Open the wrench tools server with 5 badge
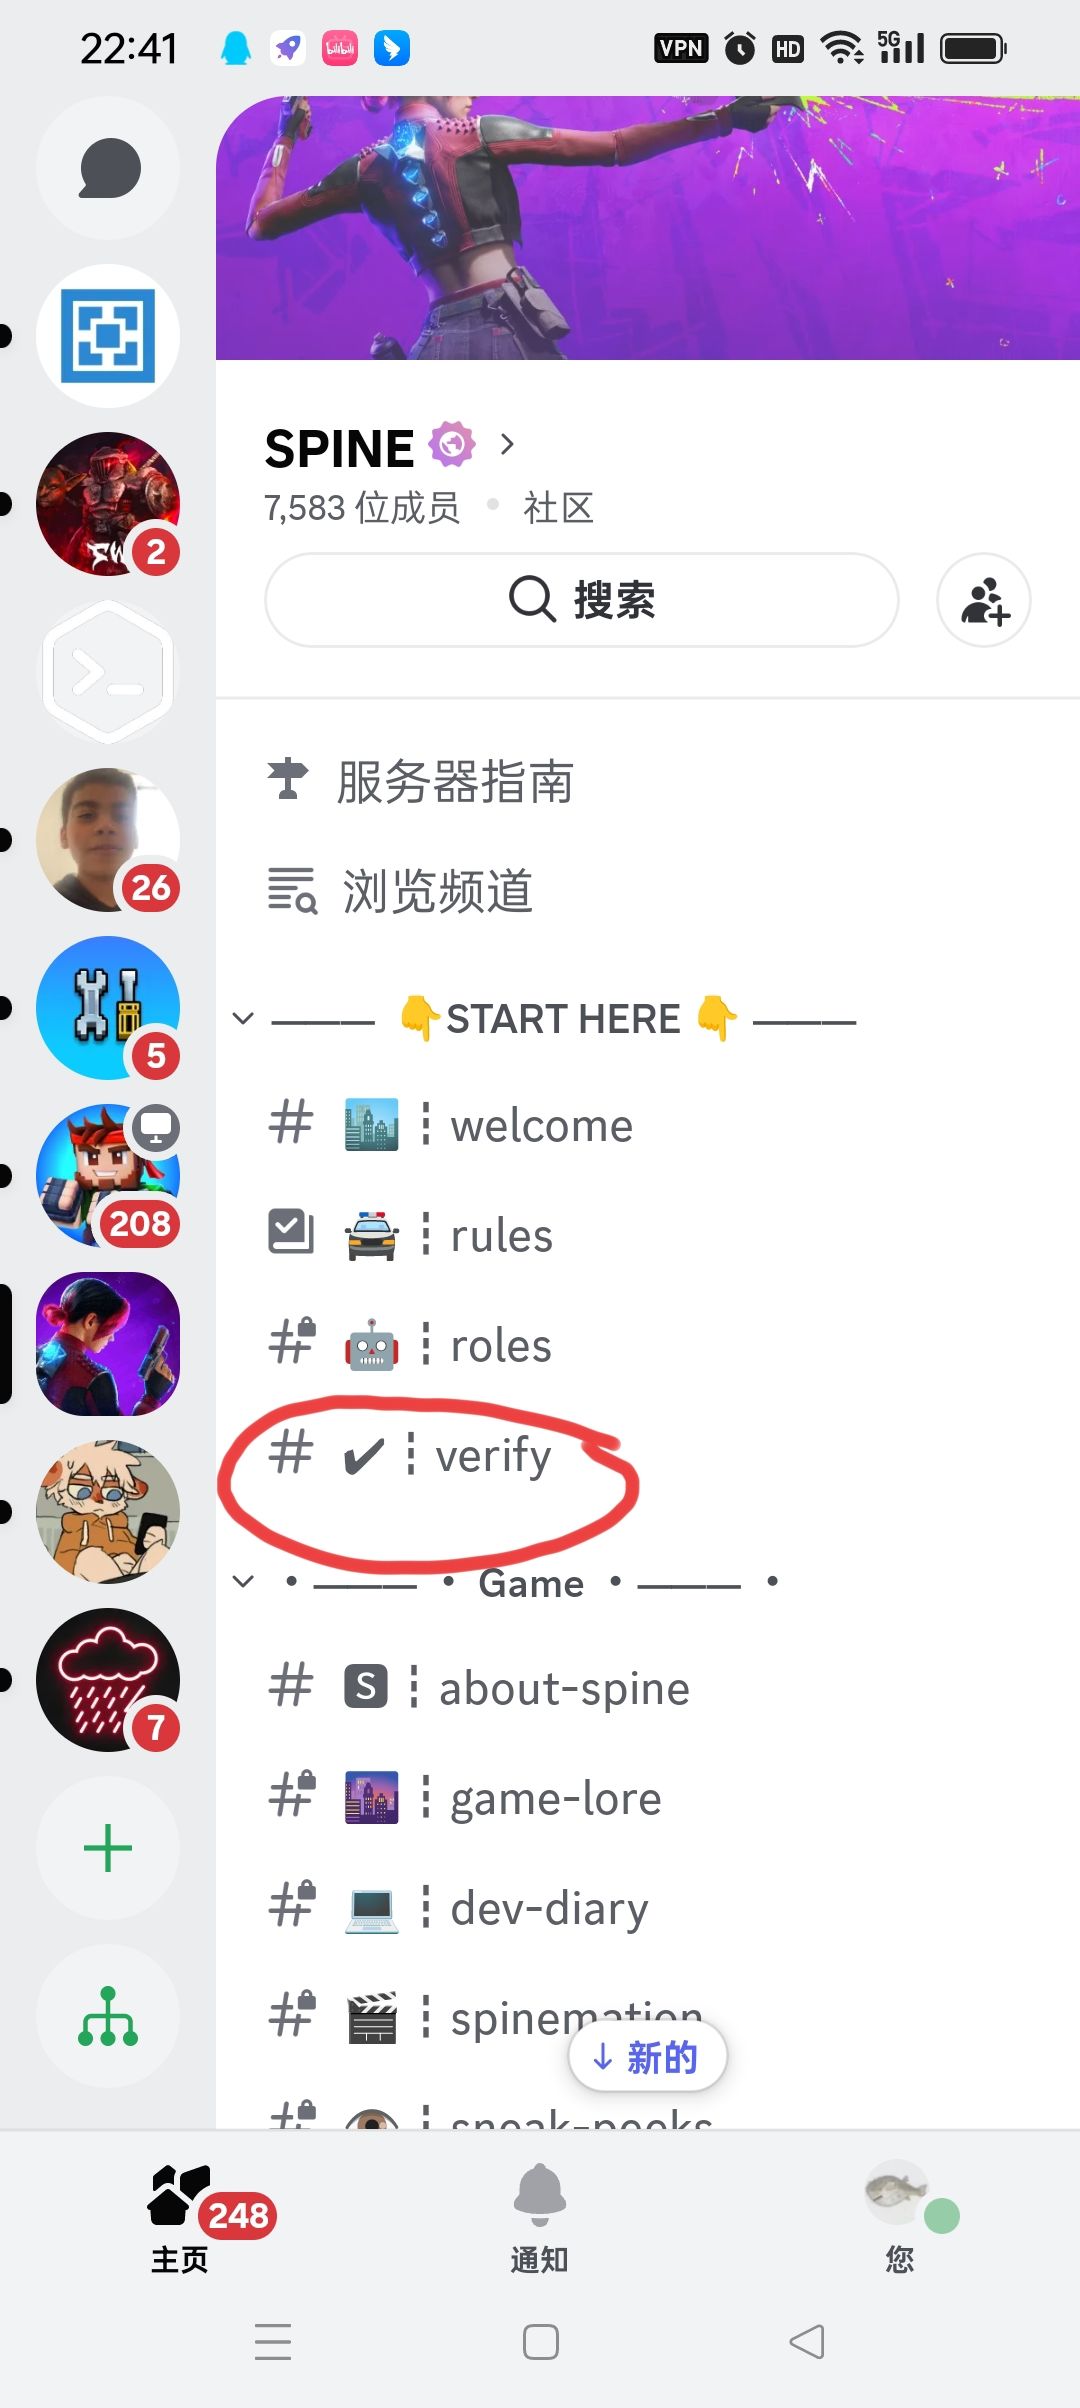 tap(108, 1008)
